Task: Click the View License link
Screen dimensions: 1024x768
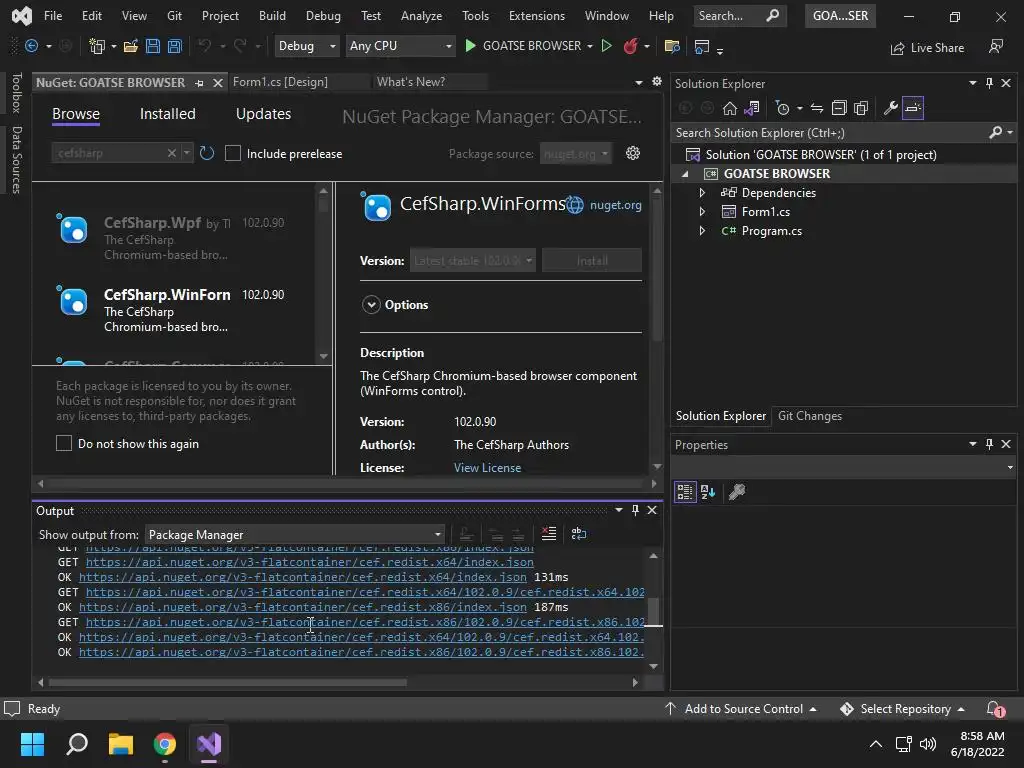Action: coord(487,468)
